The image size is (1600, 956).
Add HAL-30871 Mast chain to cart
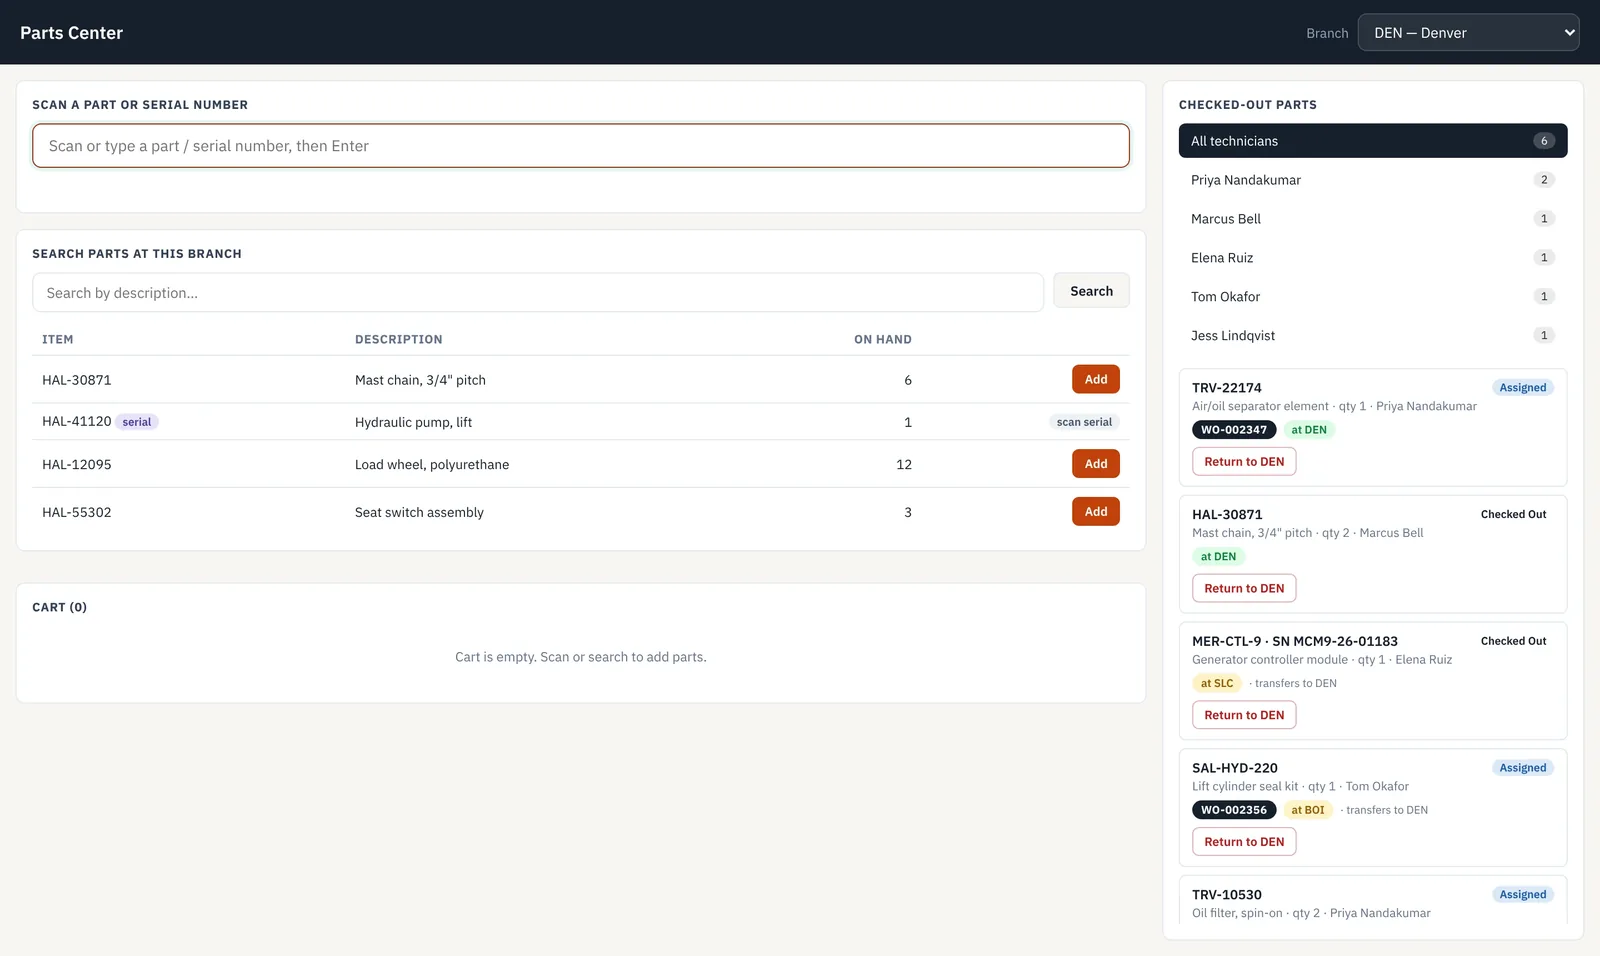(x=1096, y=380)
